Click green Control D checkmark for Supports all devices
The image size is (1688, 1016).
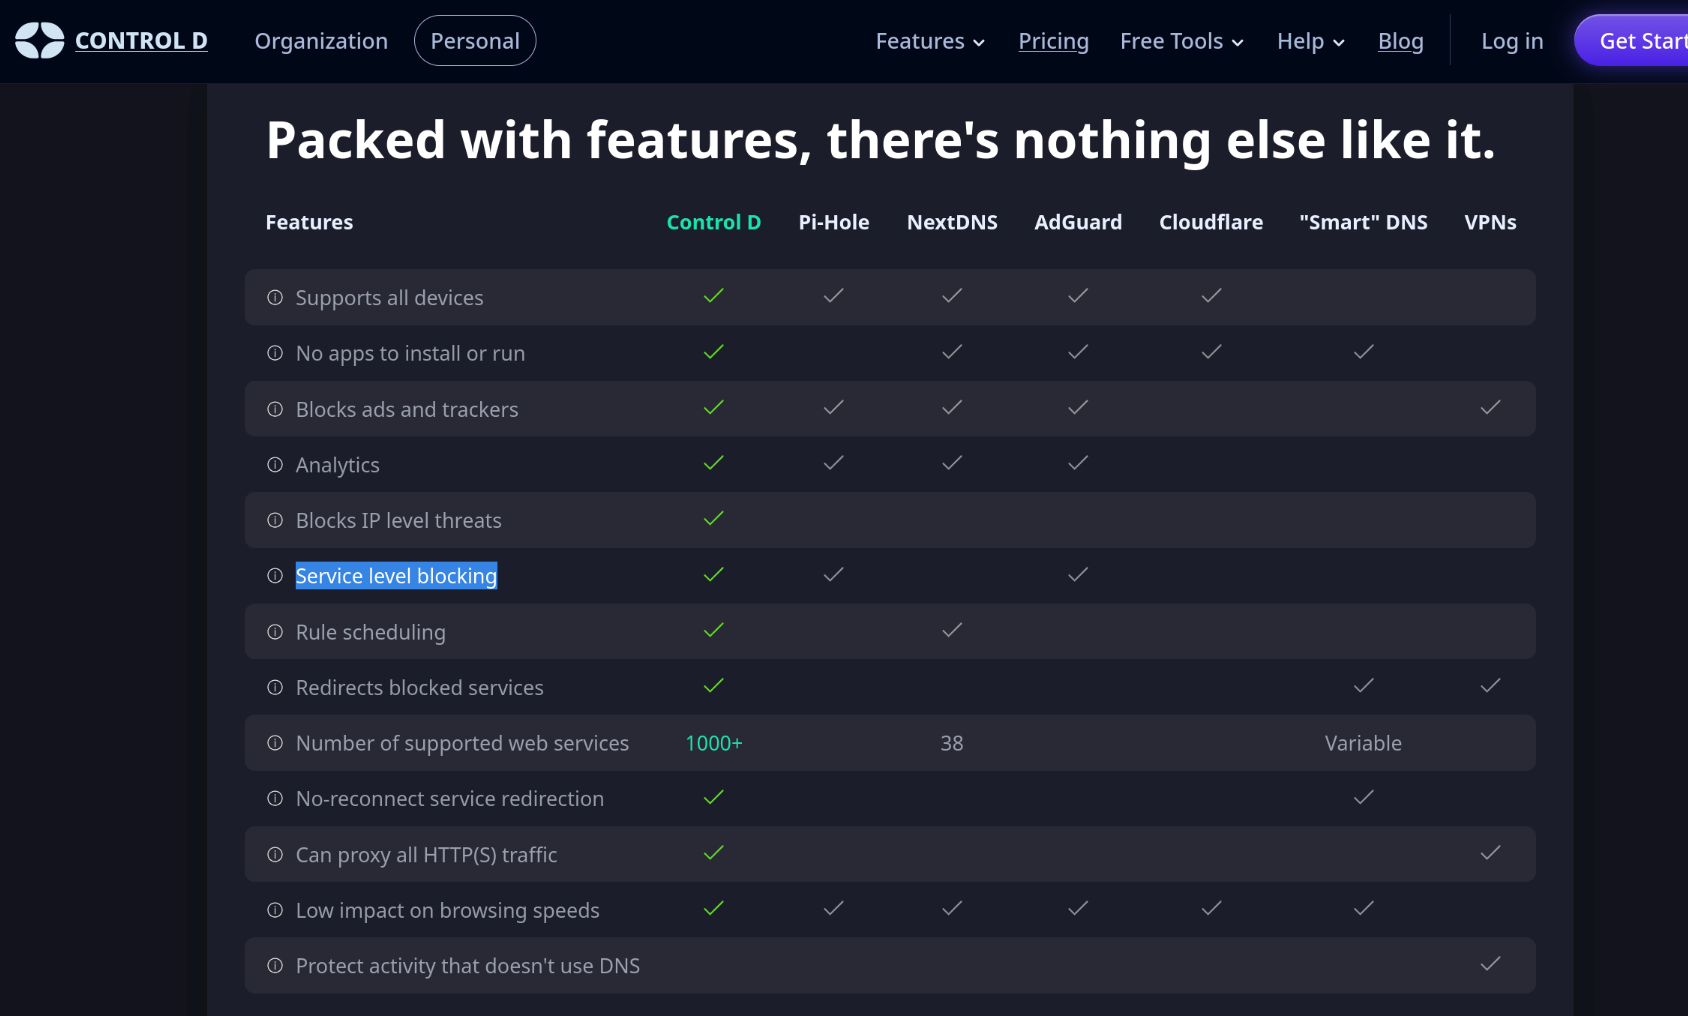point(713,296)
